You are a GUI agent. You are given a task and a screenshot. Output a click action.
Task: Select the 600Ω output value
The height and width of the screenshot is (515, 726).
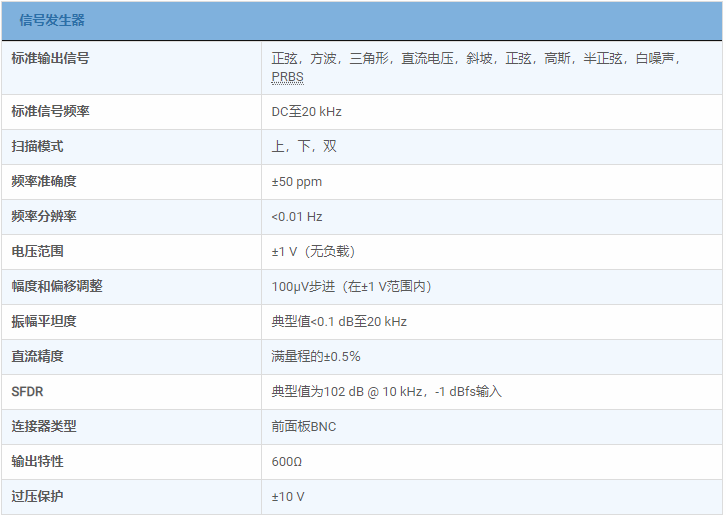(287, 462)
